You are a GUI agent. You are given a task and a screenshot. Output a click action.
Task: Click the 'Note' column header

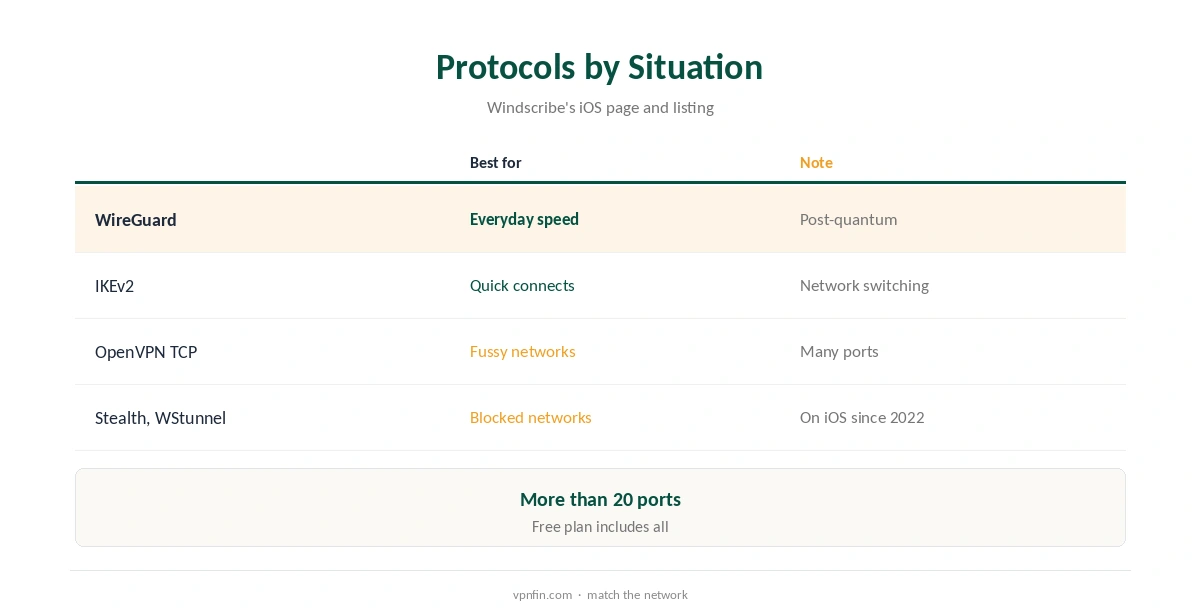pyautogui.click(x=816, y=163)
